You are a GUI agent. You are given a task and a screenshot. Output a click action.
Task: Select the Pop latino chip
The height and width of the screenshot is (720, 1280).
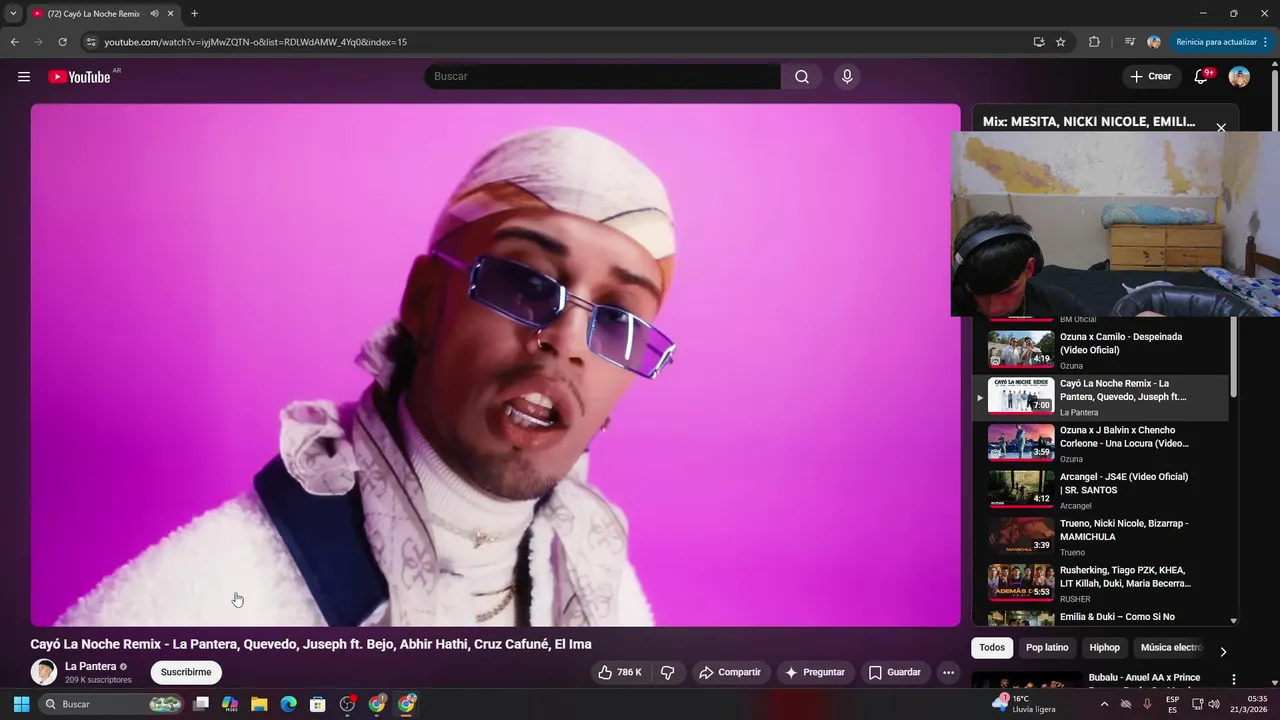click(x=1047, y=648)
